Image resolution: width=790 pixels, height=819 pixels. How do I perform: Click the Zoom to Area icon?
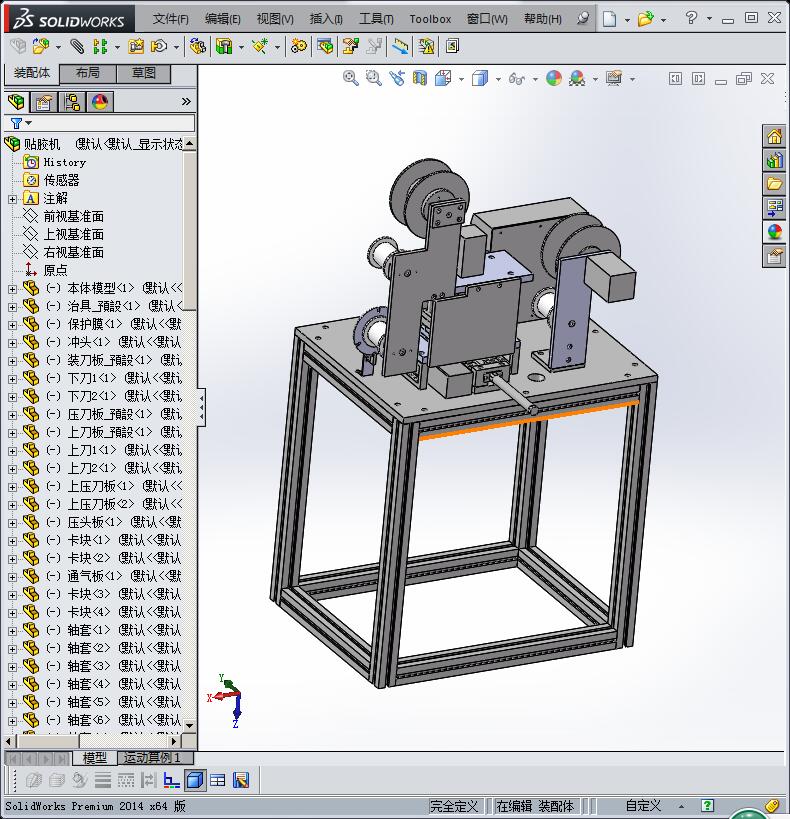point(374,78)
